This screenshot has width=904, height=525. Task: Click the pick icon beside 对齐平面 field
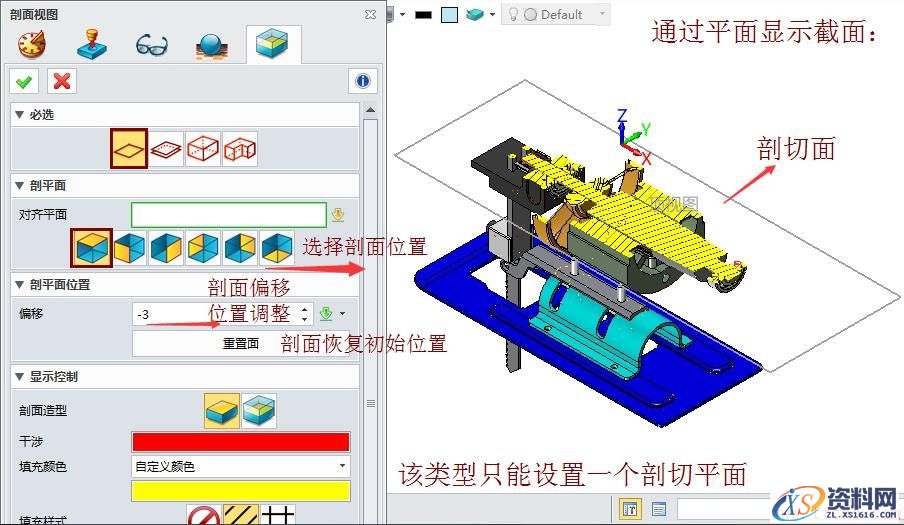(x=338, y=215)
